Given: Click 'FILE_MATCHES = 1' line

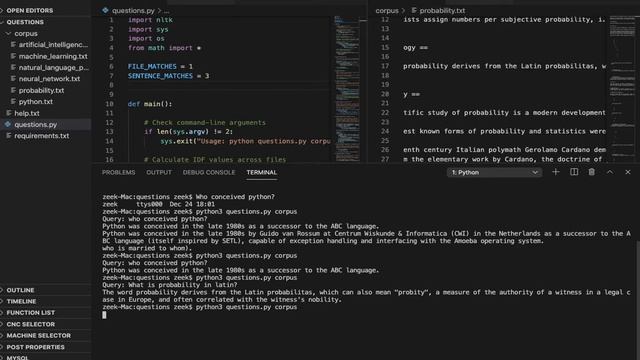Looking at the screenshot, I should (x=160, y=67).
